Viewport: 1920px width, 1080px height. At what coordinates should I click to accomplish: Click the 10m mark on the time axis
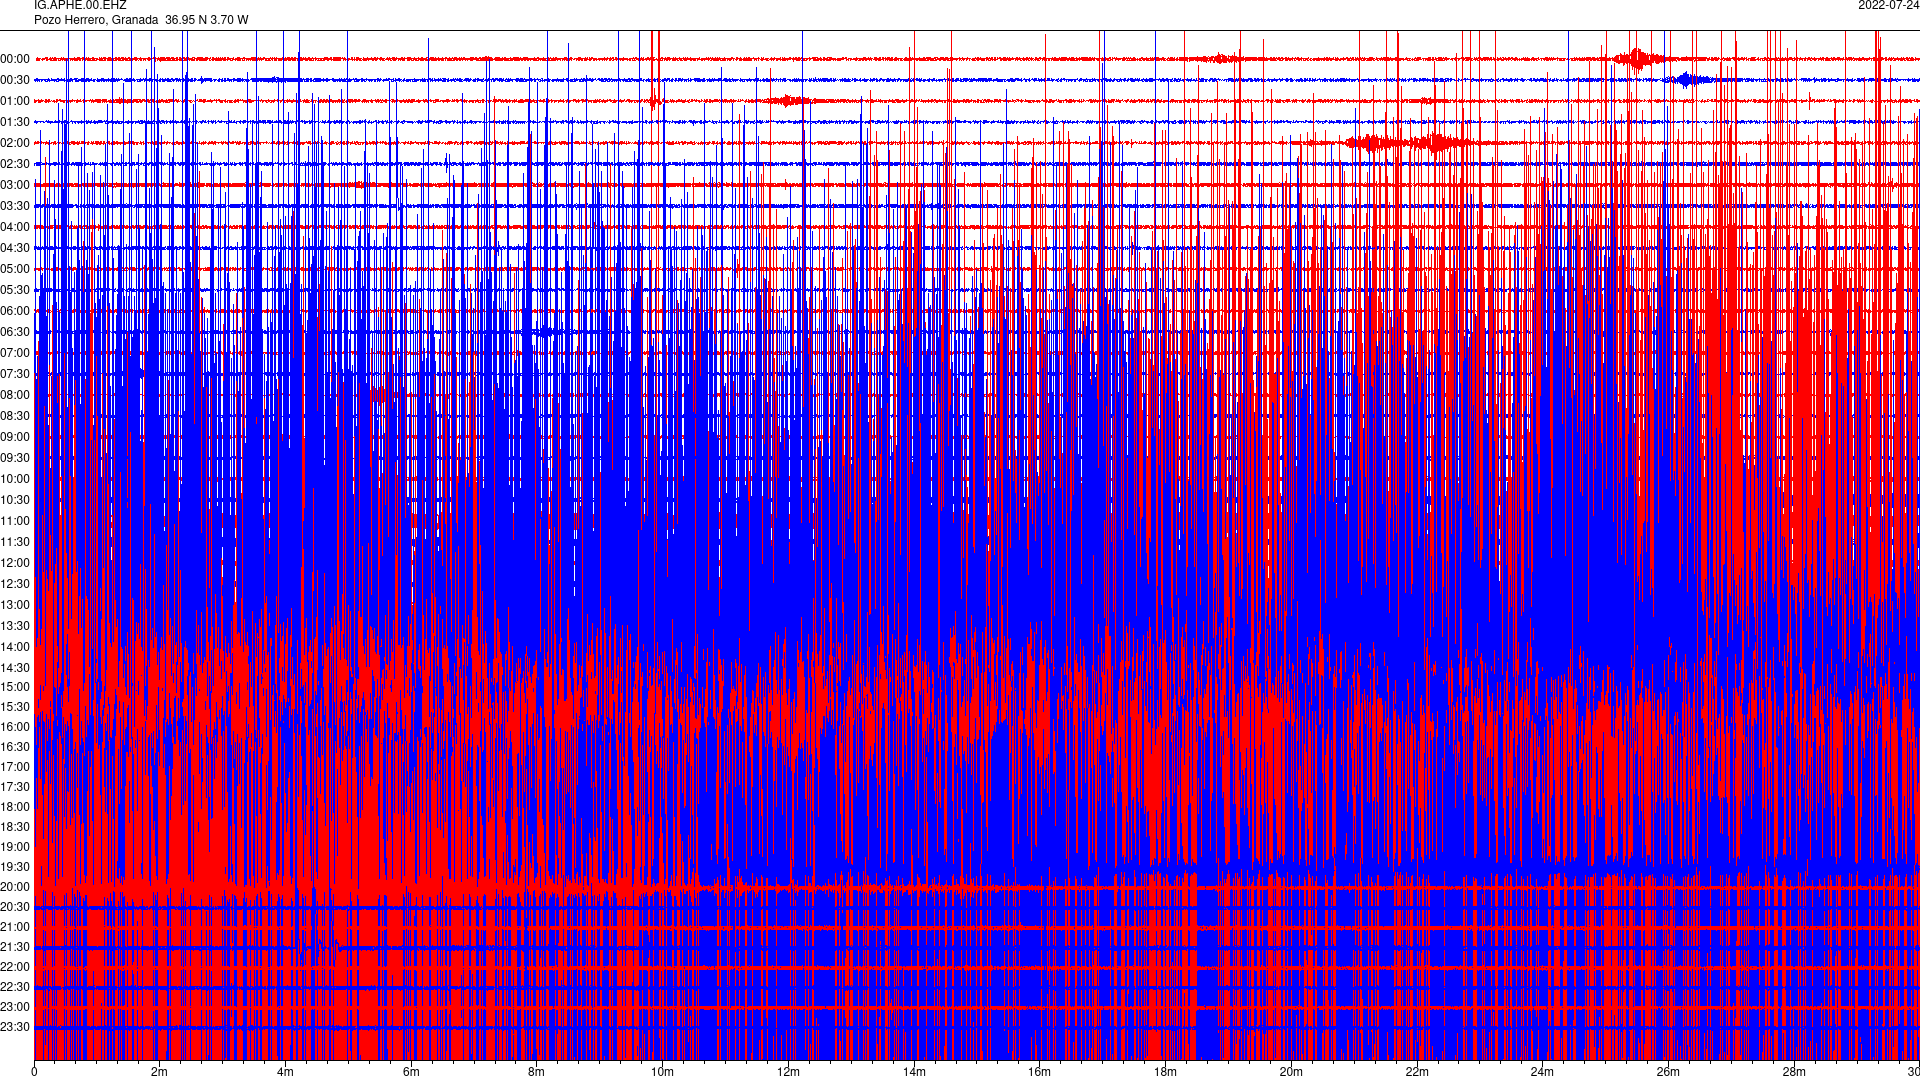(x=662, y=1072)
